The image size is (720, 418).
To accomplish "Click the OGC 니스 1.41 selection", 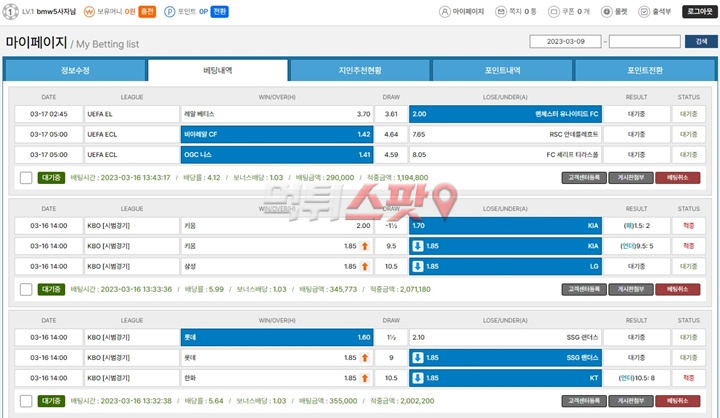I will (x=277, y=155).
